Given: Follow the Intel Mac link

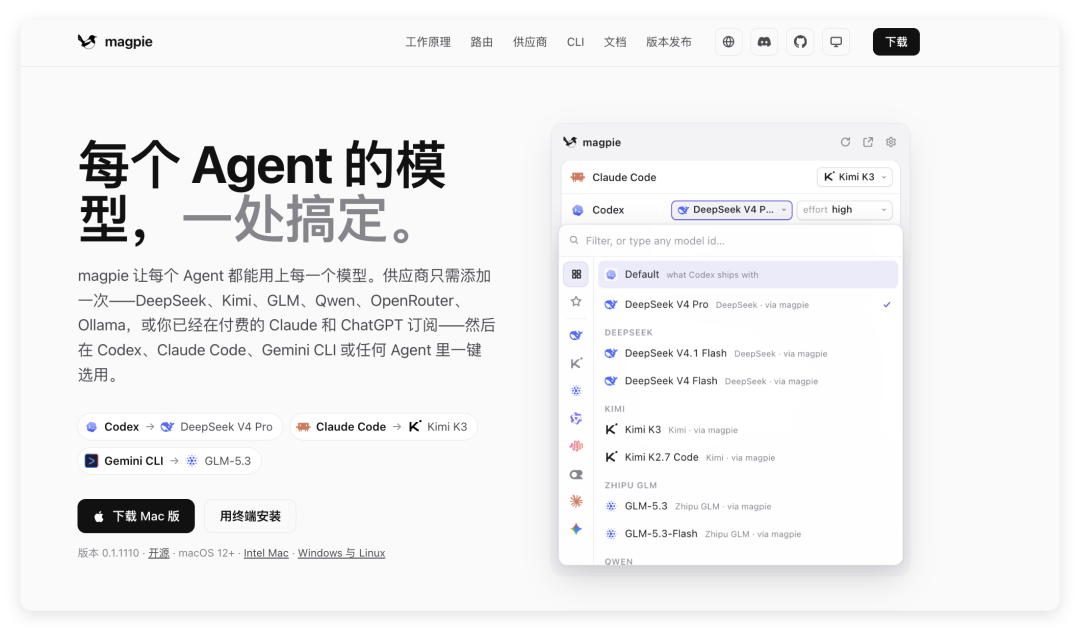Looking at the screenshot, I should click(266, 553).
